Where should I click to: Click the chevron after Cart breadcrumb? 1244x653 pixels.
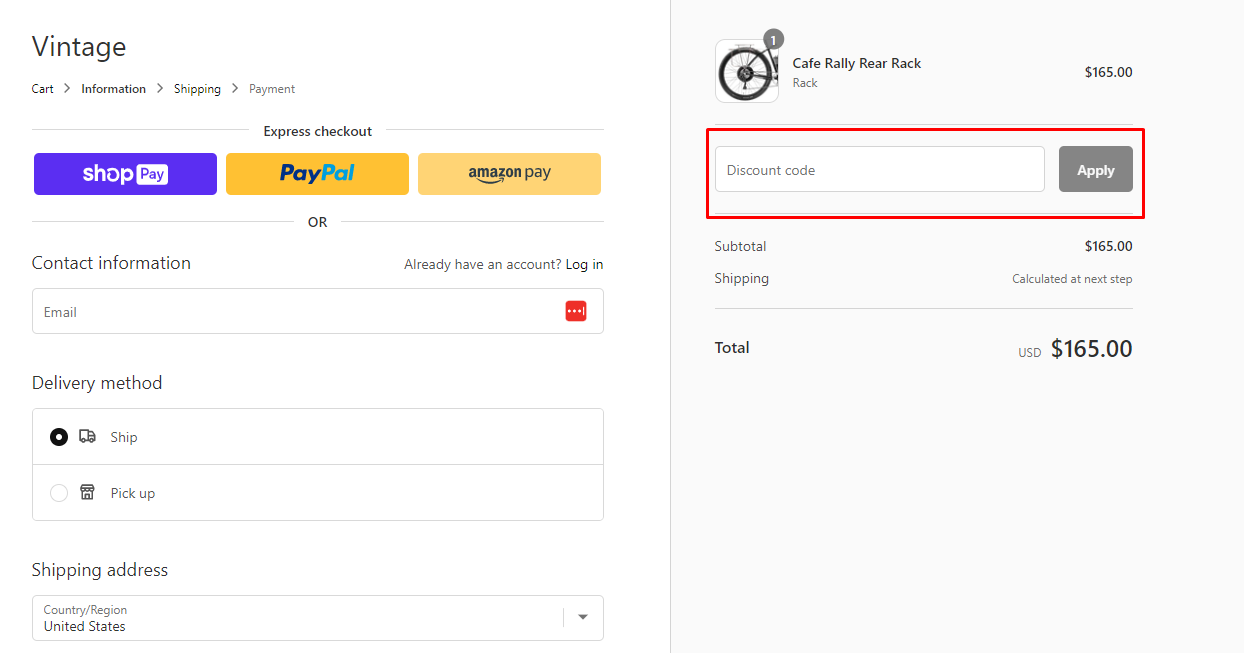(67, 89)
